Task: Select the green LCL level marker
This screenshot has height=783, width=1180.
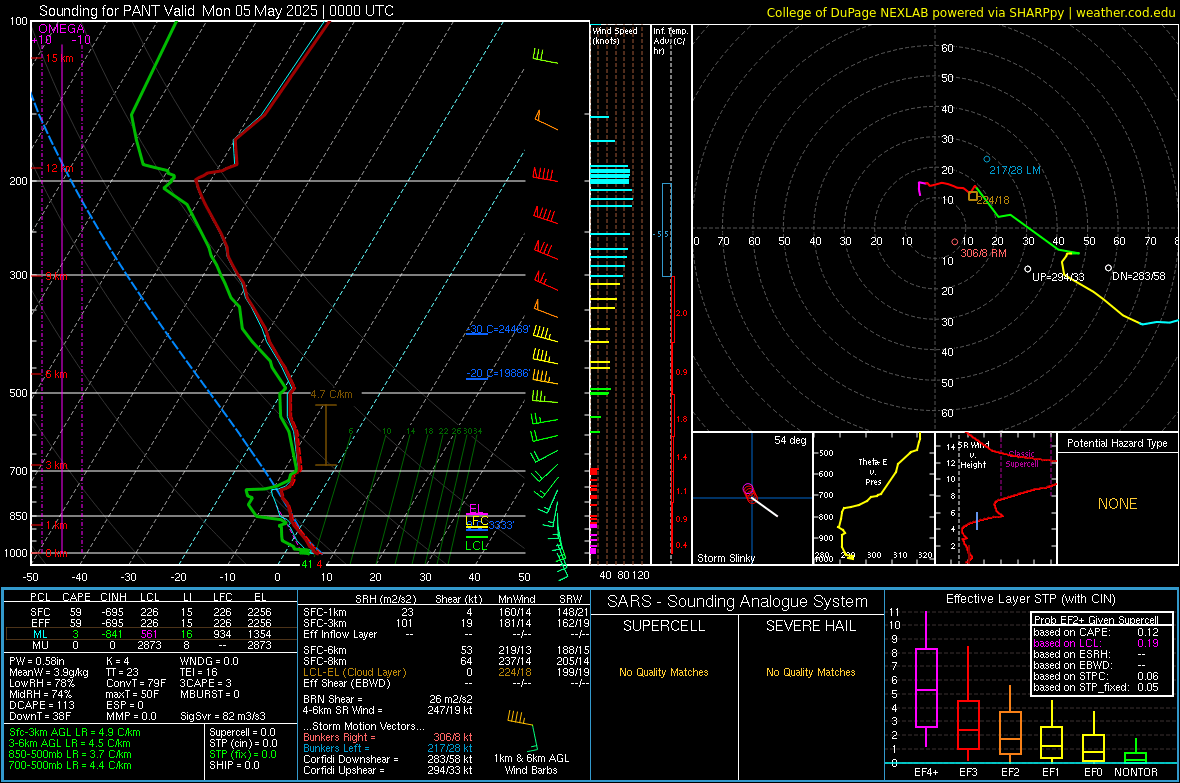Action: pyautogui.click(x=476, y=546)
